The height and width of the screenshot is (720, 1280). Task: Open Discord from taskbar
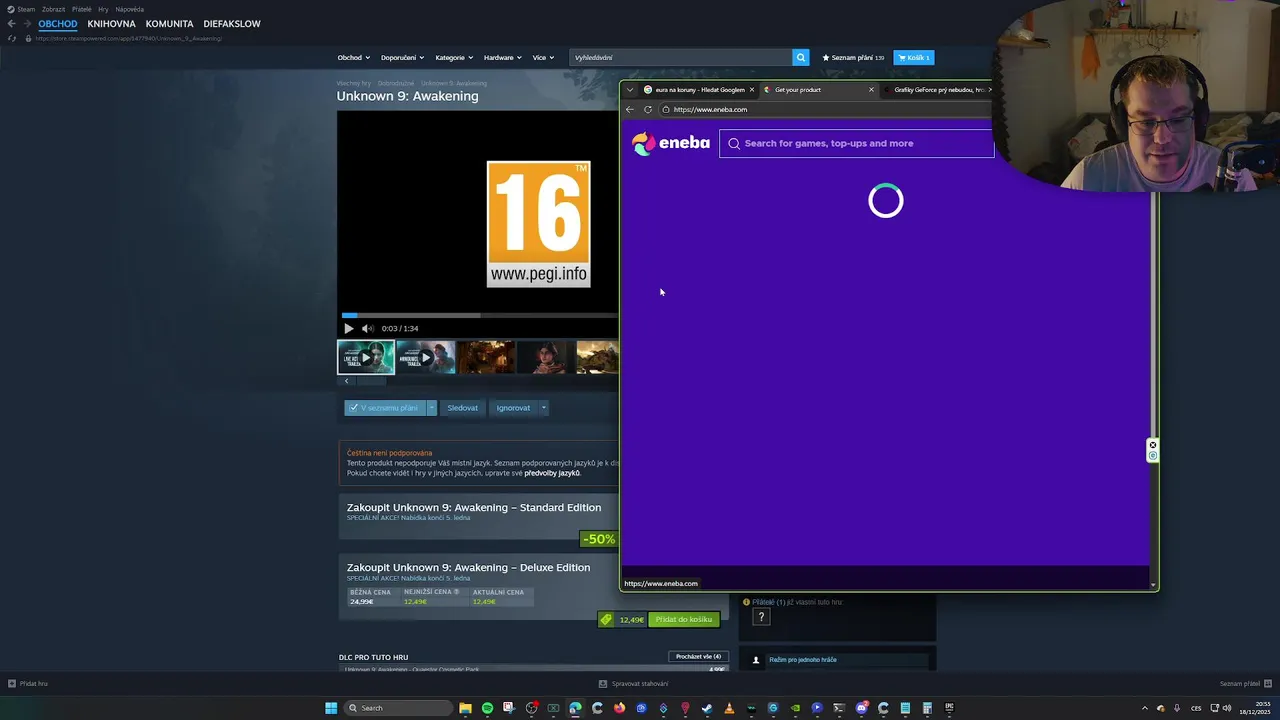point(861,708)
